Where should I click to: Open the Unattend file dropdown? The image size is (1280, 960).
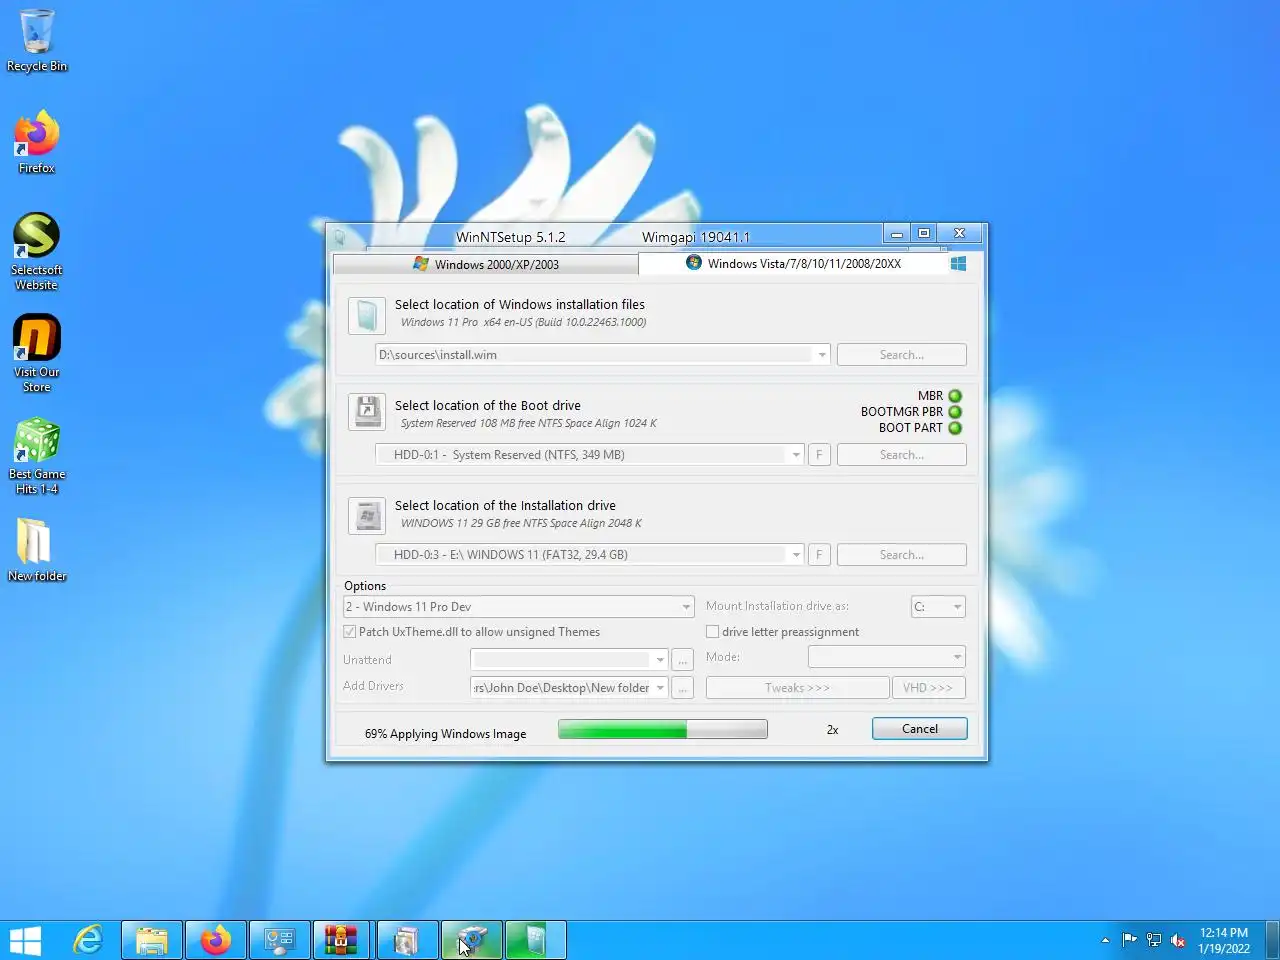point(660,660)
